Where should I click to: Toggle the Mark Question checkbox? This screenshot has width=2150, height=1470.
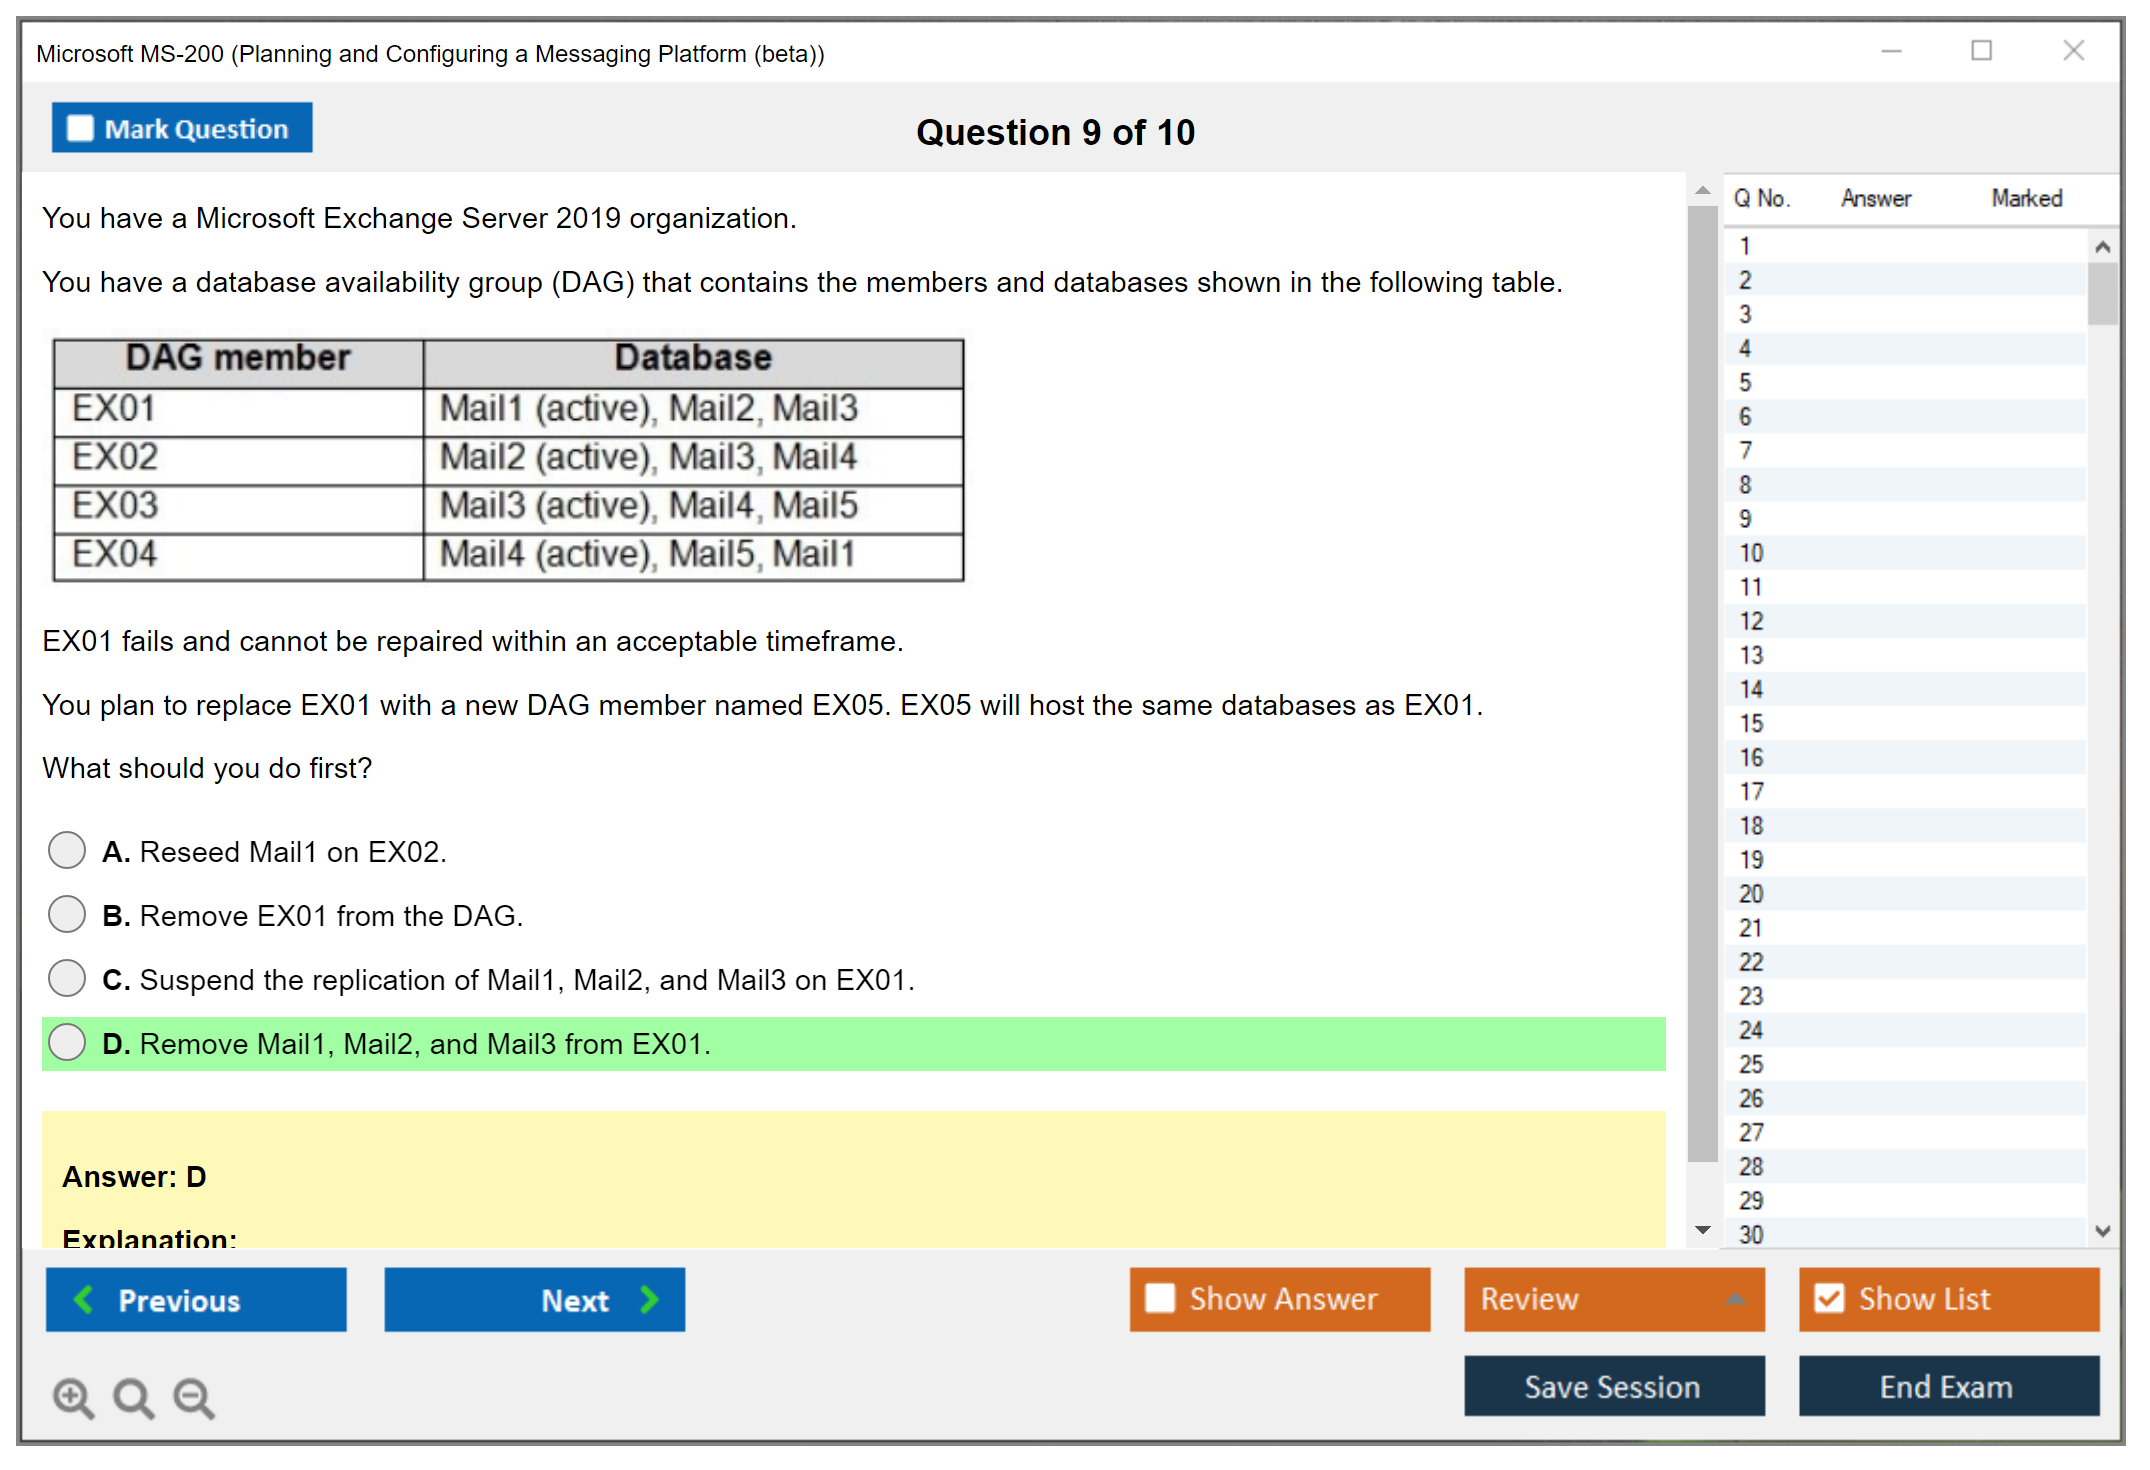click(80, 129)
